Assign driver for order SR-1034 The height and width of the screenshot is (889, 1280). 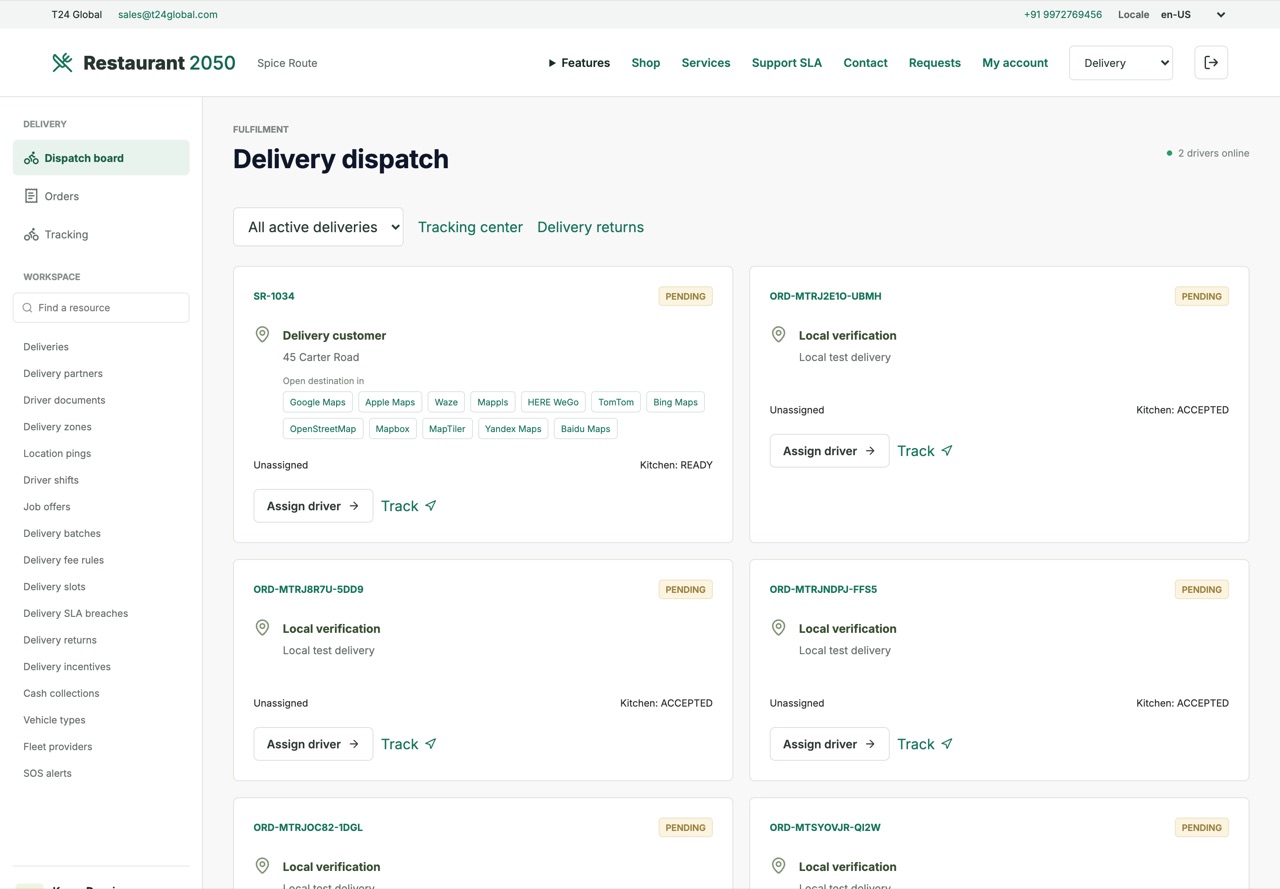313,506
